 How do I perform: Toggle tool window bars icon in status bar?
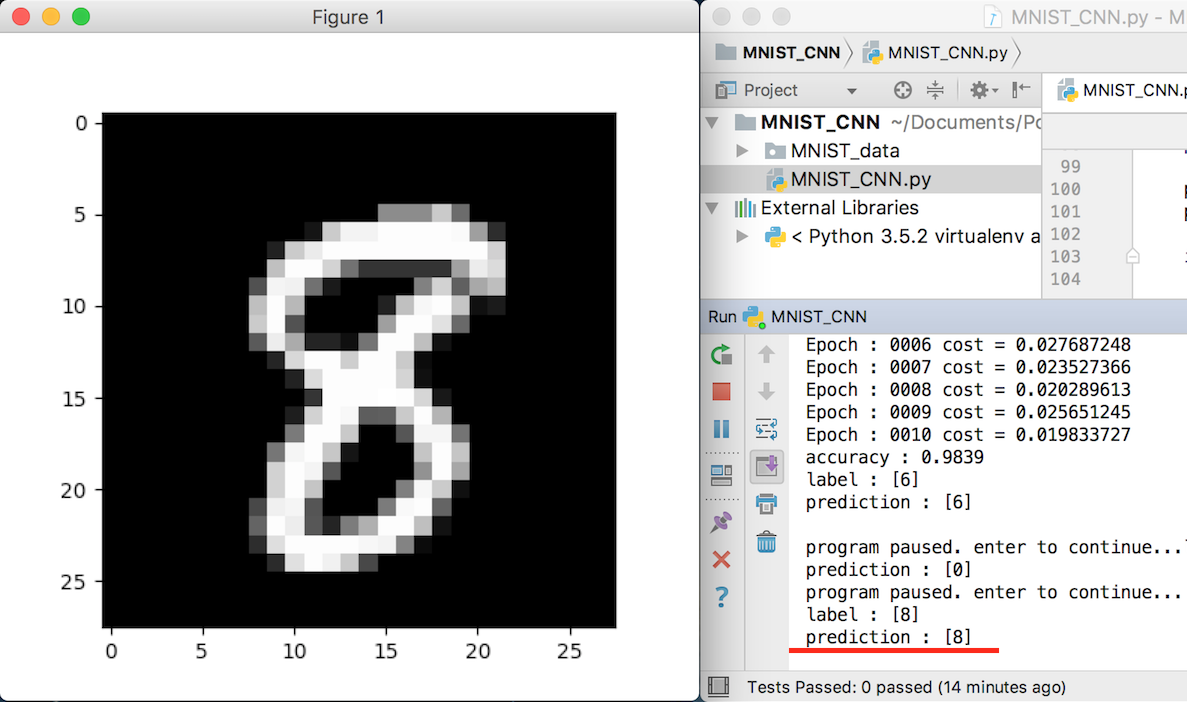[718, 686]
